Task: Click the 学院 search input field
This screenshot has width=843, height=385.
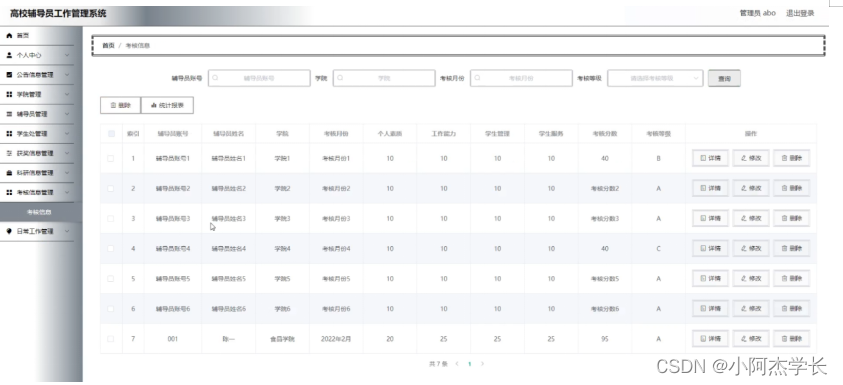Action: click(384, 78)
